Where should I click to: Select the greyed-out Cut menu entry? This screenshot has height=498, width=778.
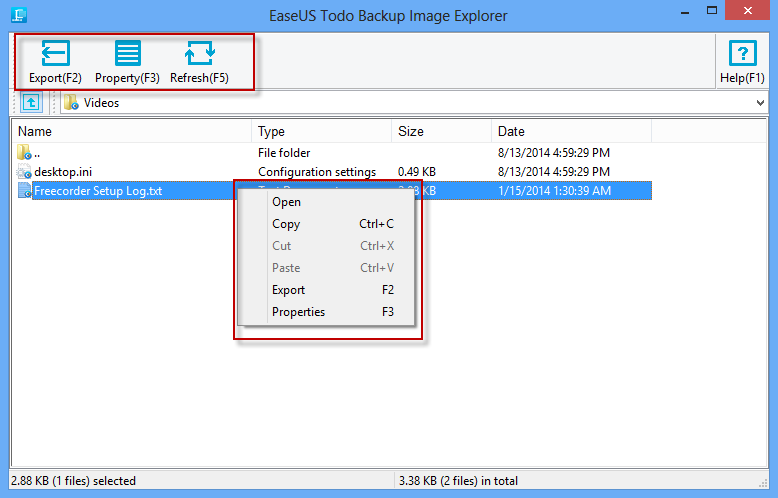pyautogui.click(x=326, y=246)
